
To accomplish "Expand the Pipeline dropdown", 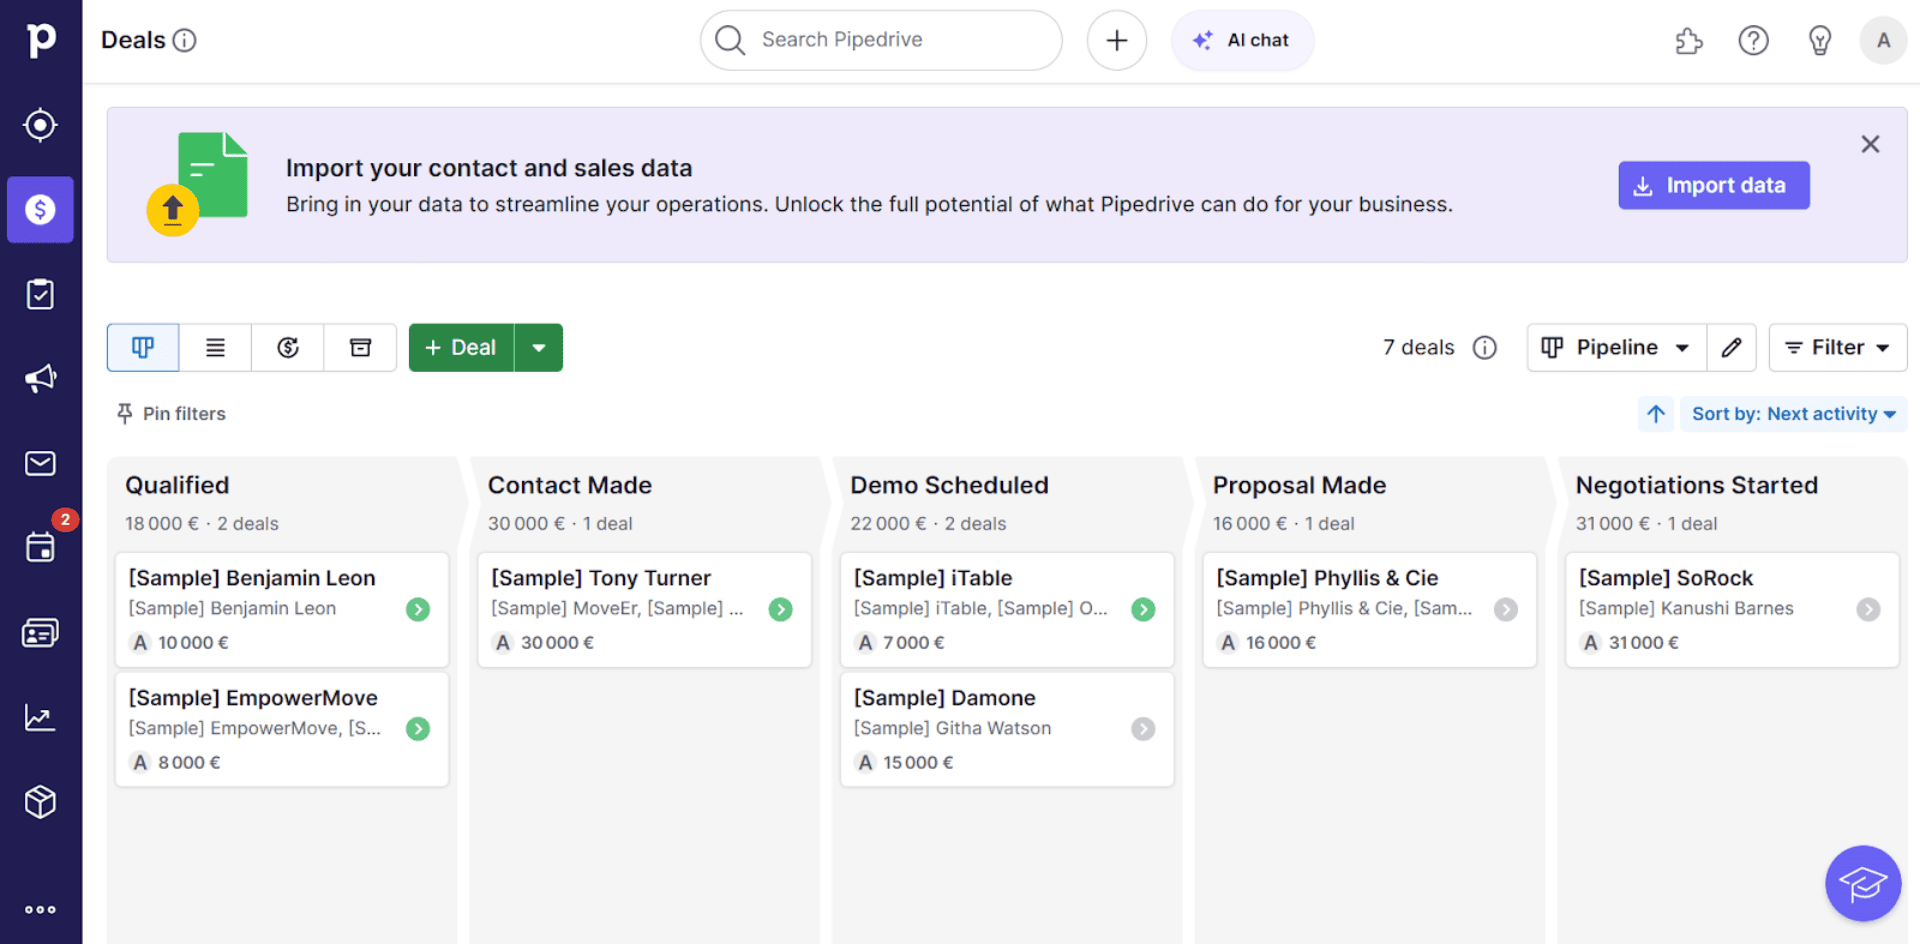I will [x=1616, y=347].
